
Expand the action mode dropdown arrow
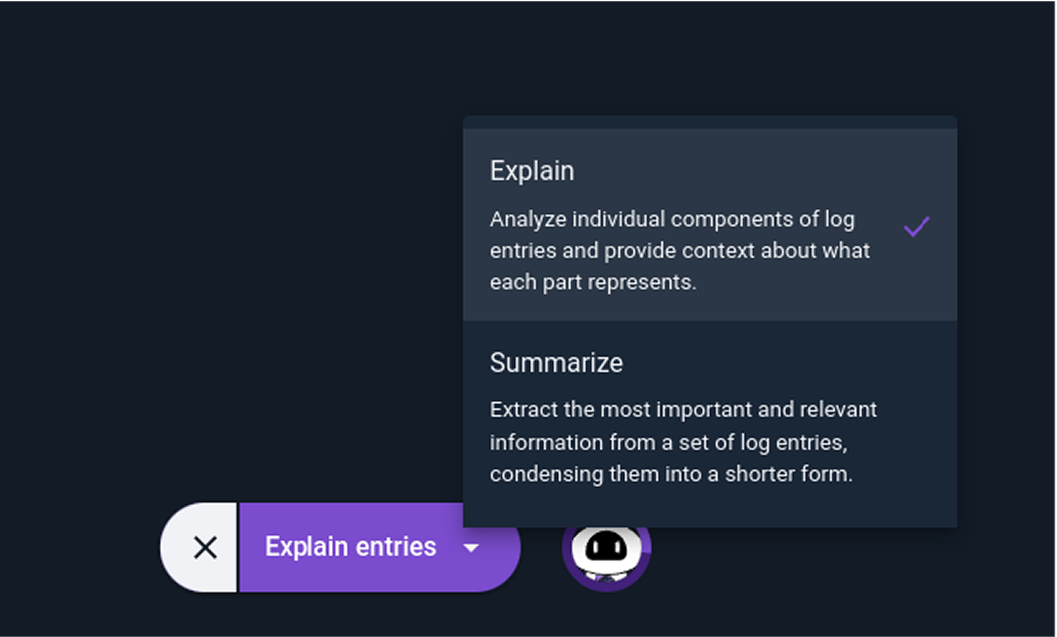point(471,548)
